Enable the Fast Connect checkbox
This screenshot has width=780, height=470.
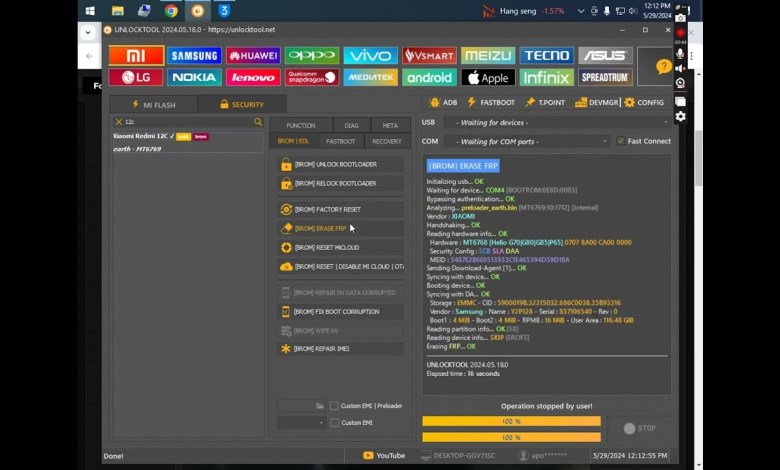point(621,141)
